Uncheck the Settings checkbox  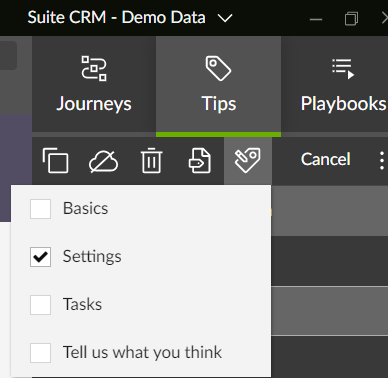click(x=40, y=257)
